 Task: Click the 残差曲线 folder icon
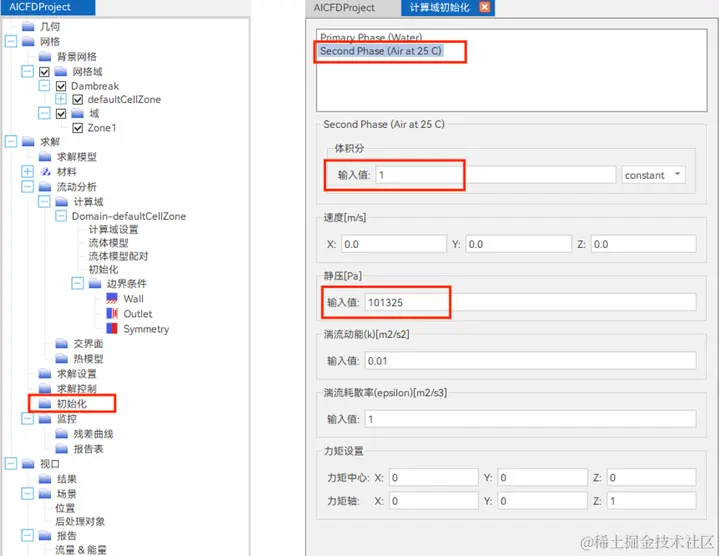point(61,434)
